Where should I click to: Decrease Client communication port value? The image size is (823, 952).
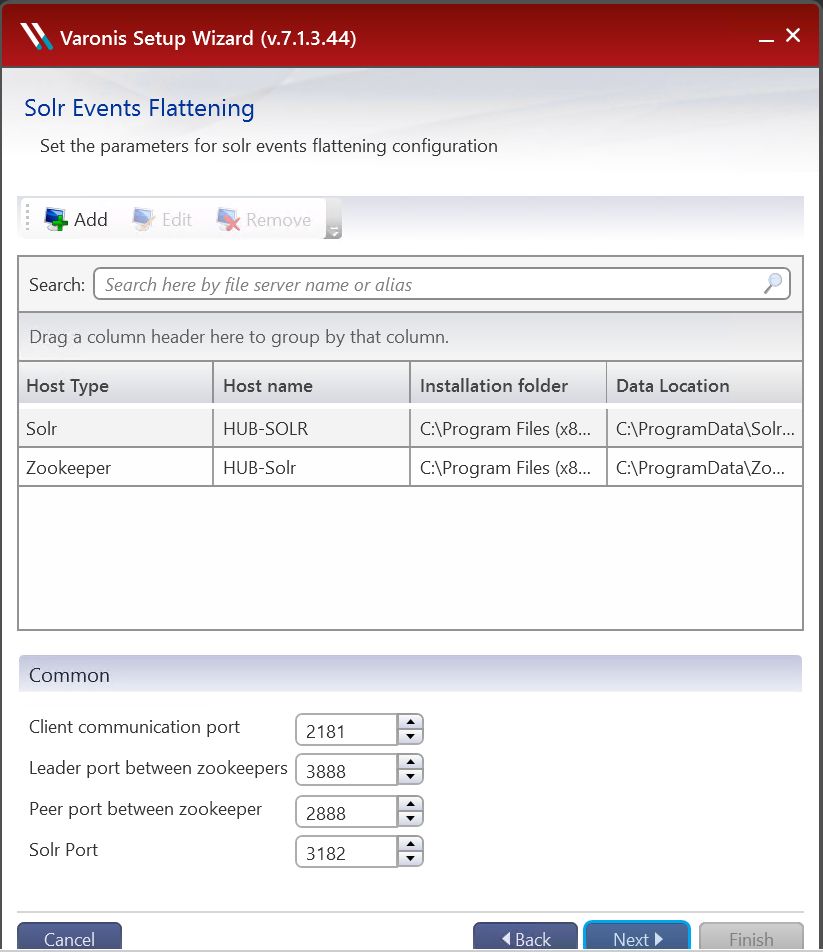click(410, 738)
